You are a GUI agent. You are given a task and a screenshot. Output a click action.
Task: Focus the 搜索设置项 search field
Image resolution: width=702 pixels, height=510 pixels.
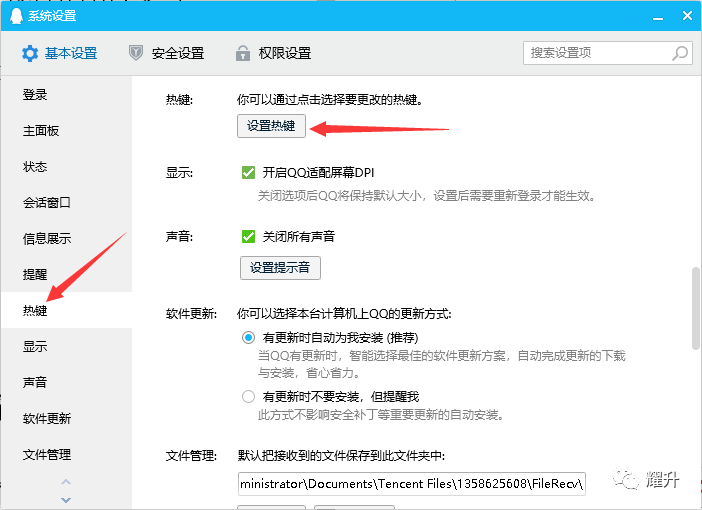click(608, 53)
